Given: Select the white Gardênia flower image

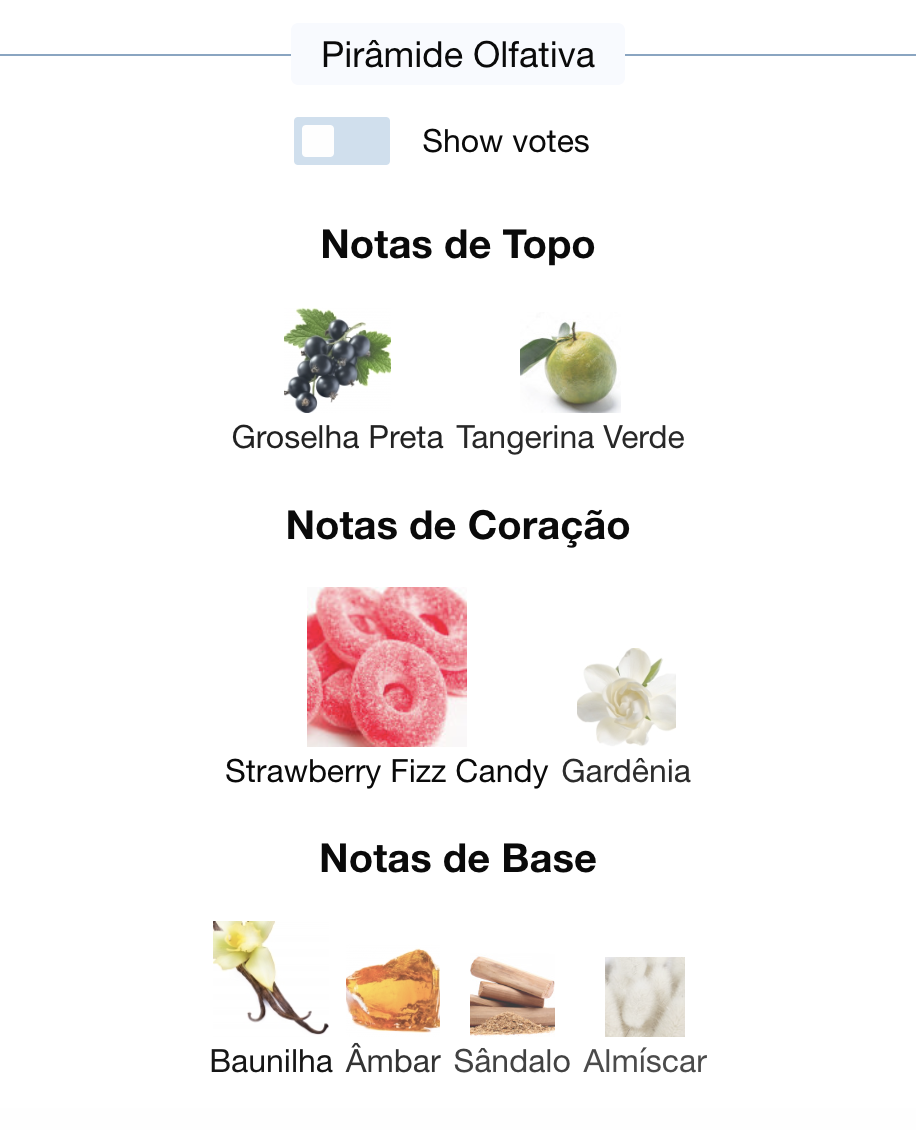Looking at the screenshot, I should click(626, 695).
